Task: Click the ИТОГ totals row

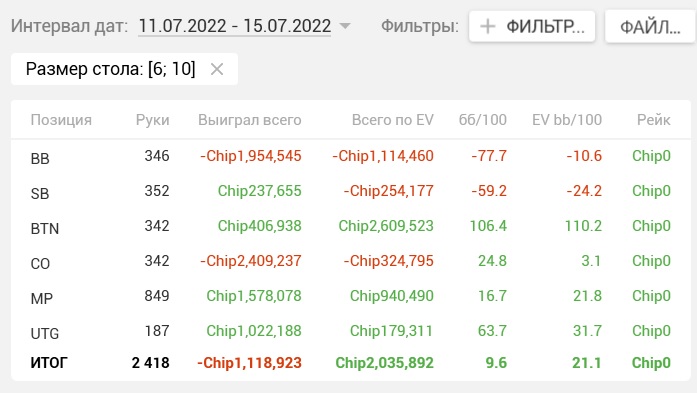Action: pyautogui.click(x=351, y=363)
